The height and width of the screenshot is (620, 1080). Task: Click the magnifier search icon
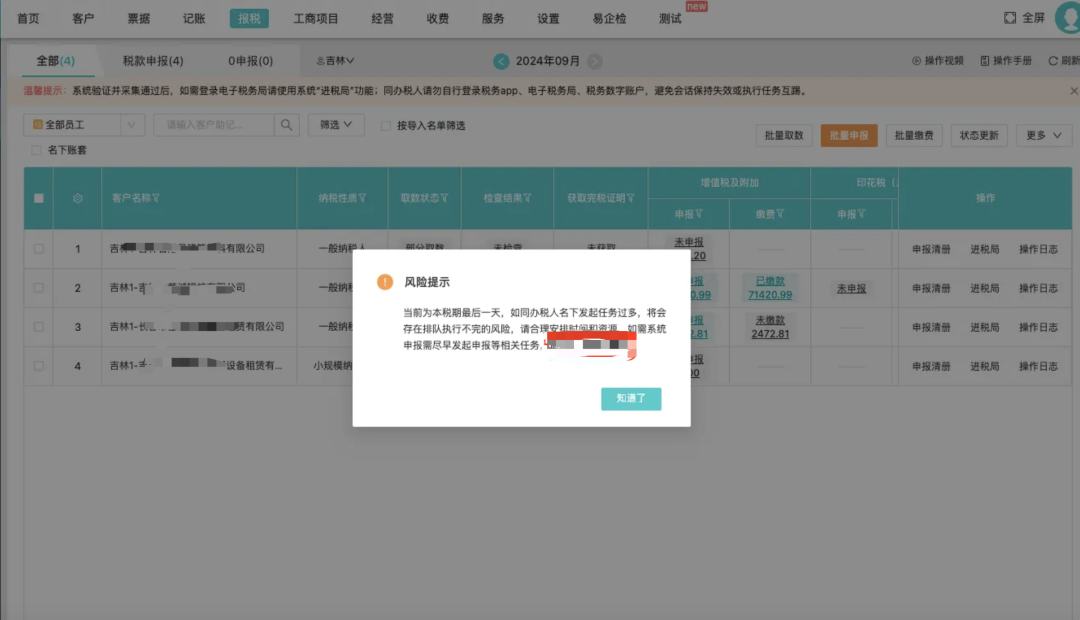pos(287,125)
